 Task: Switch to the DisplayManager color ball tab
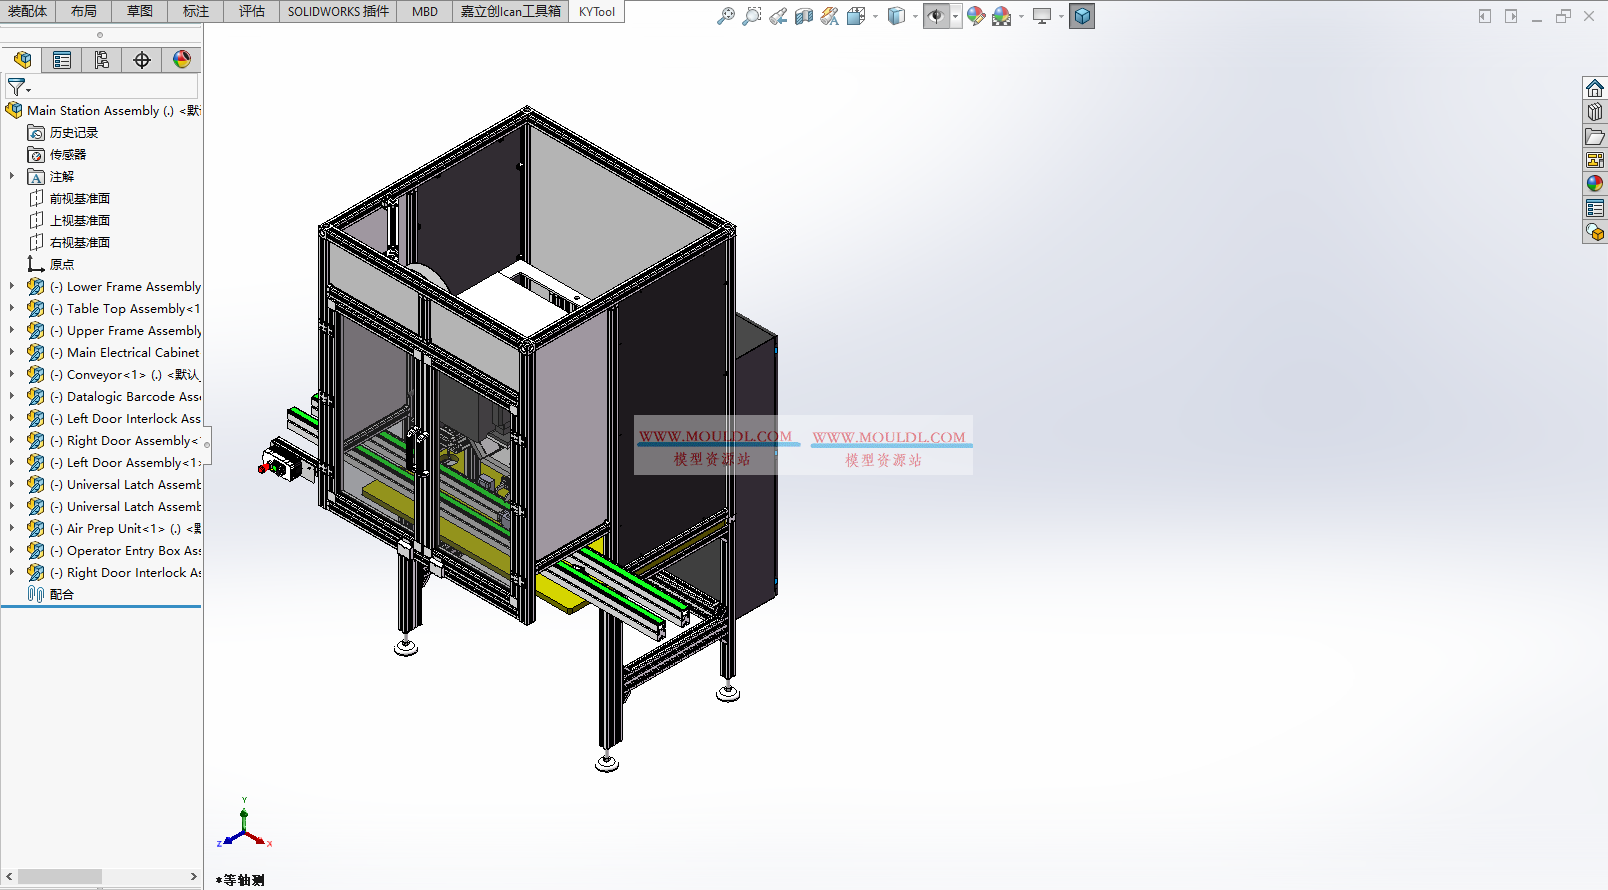(x=182, y=60)
